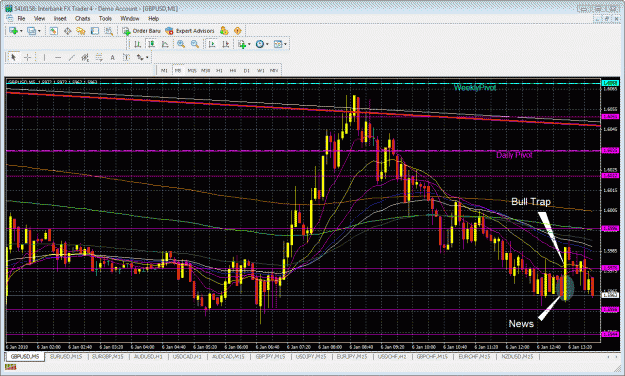Select the arrow cursor tool
Image resolution: width=625 pixels, height=376 pixels.
(13, 57)
